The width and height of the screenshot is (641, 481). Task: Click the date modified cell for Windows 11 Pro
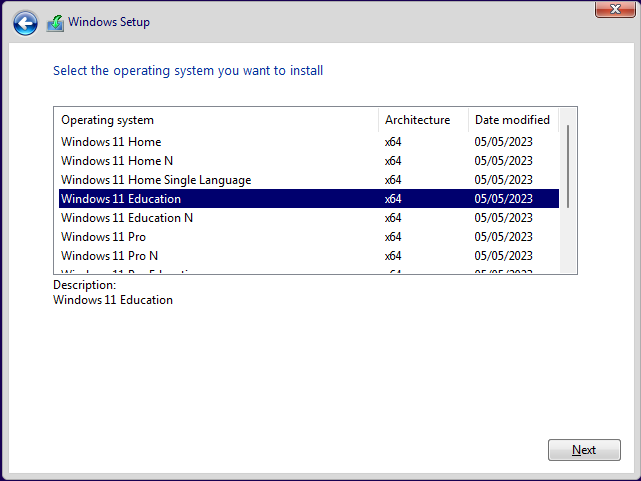point(503,237)
